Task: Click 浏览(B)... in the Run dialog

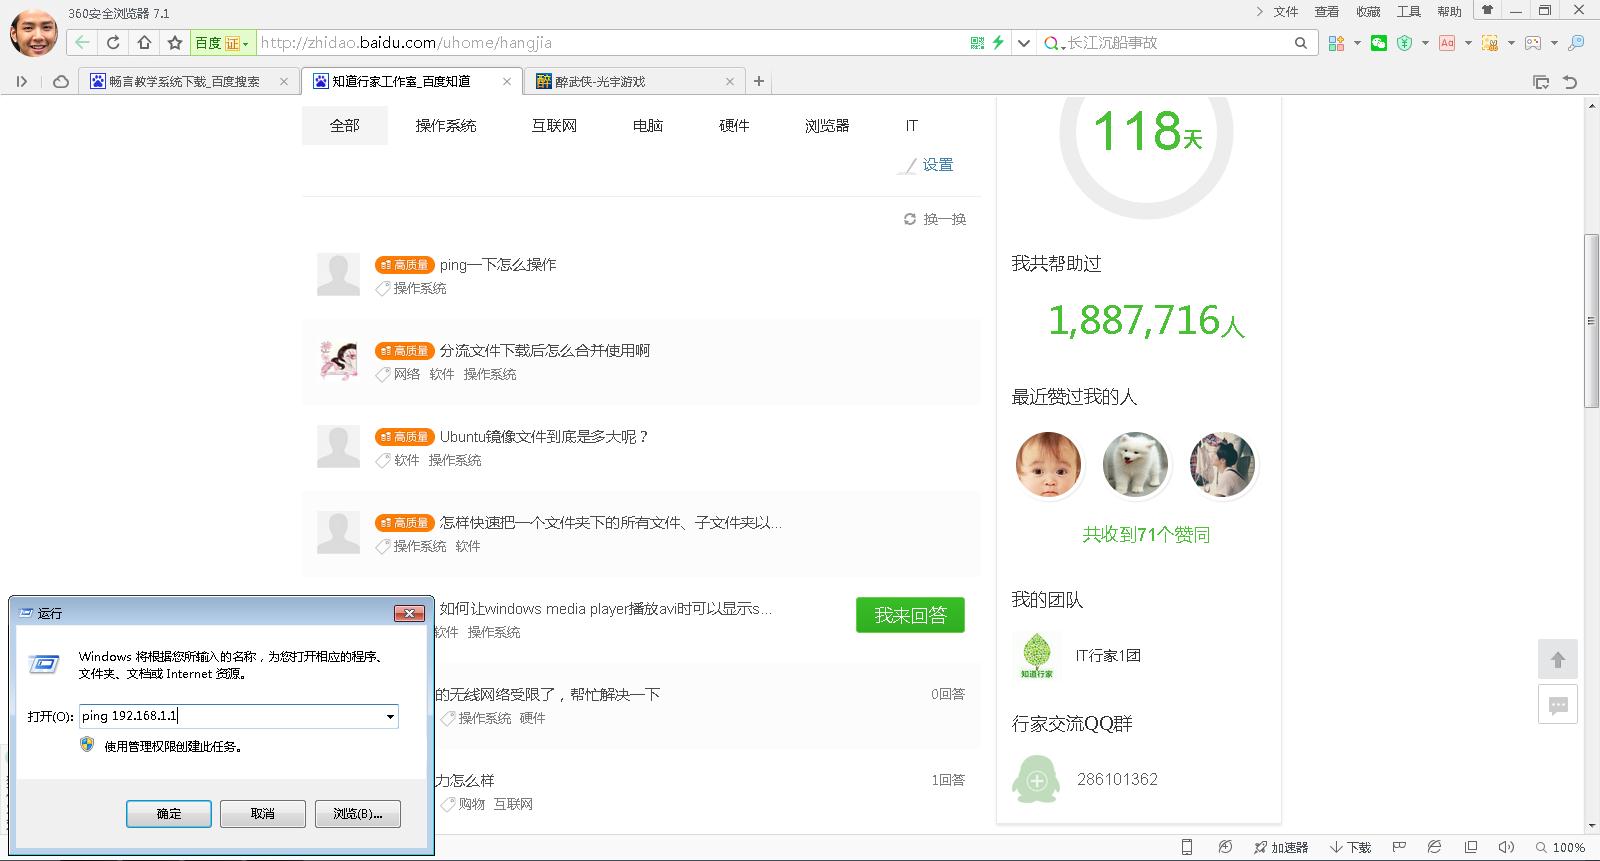Action: 357,814
